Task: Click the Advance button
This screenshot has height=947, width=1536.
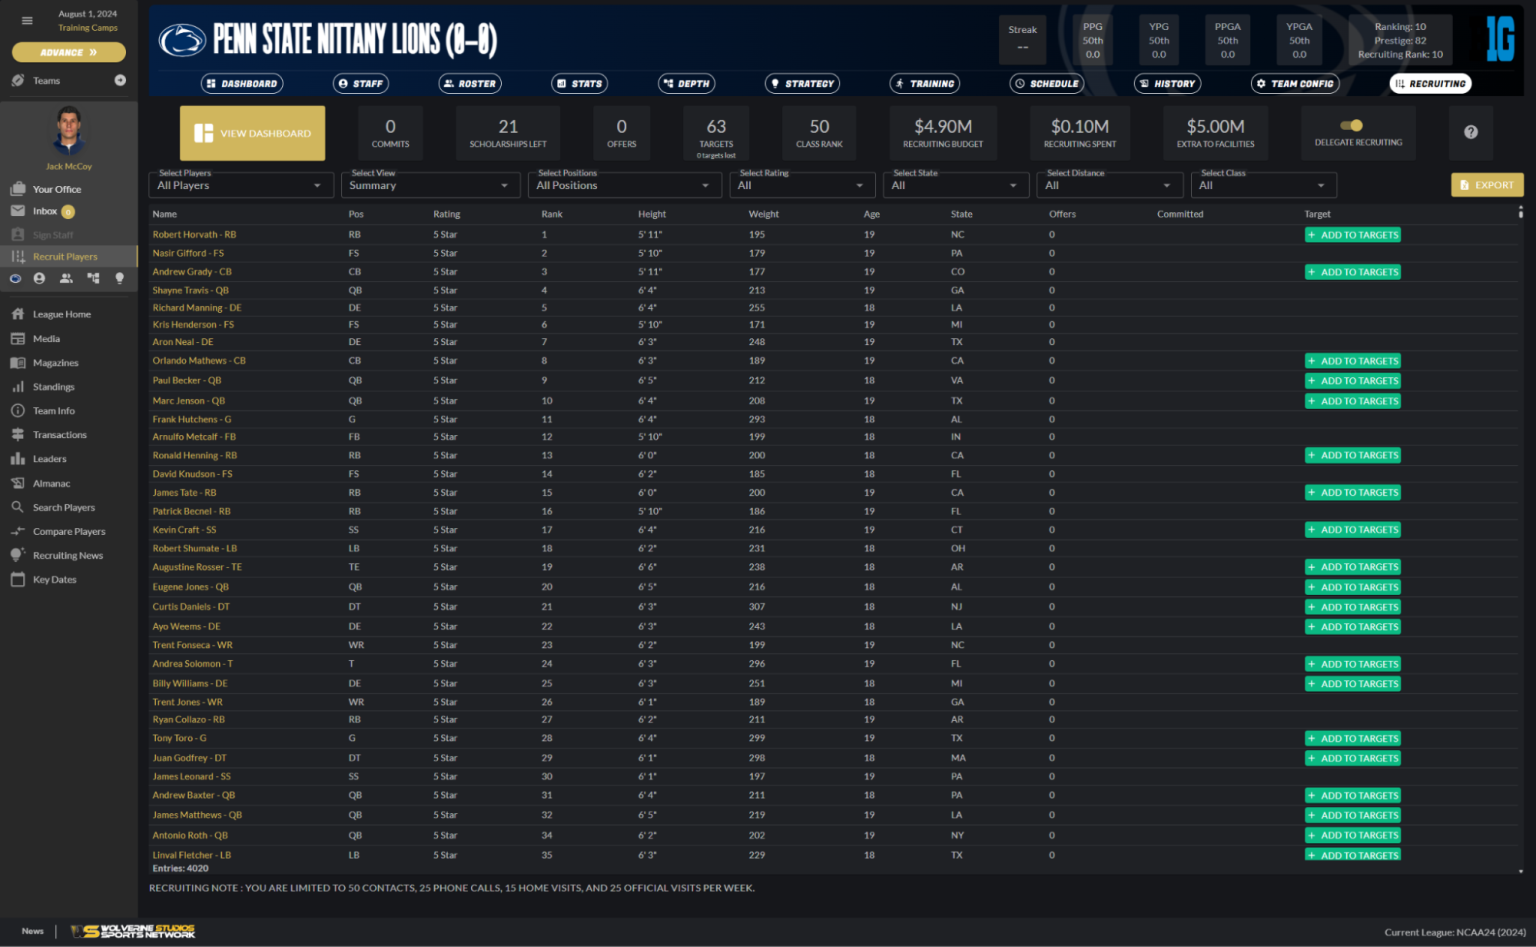Action: point(69,52)
